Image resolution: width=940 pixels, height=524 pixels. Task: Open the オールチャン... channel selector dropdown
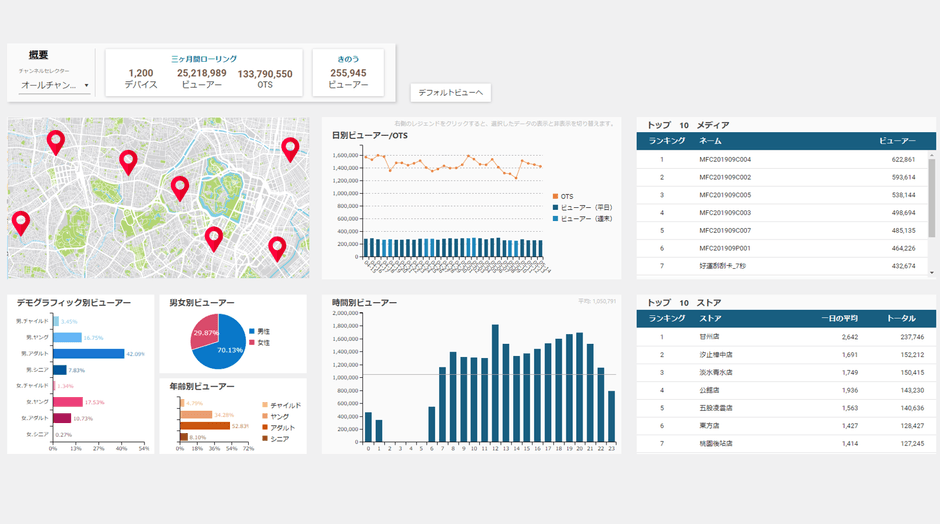coord(55,85)
